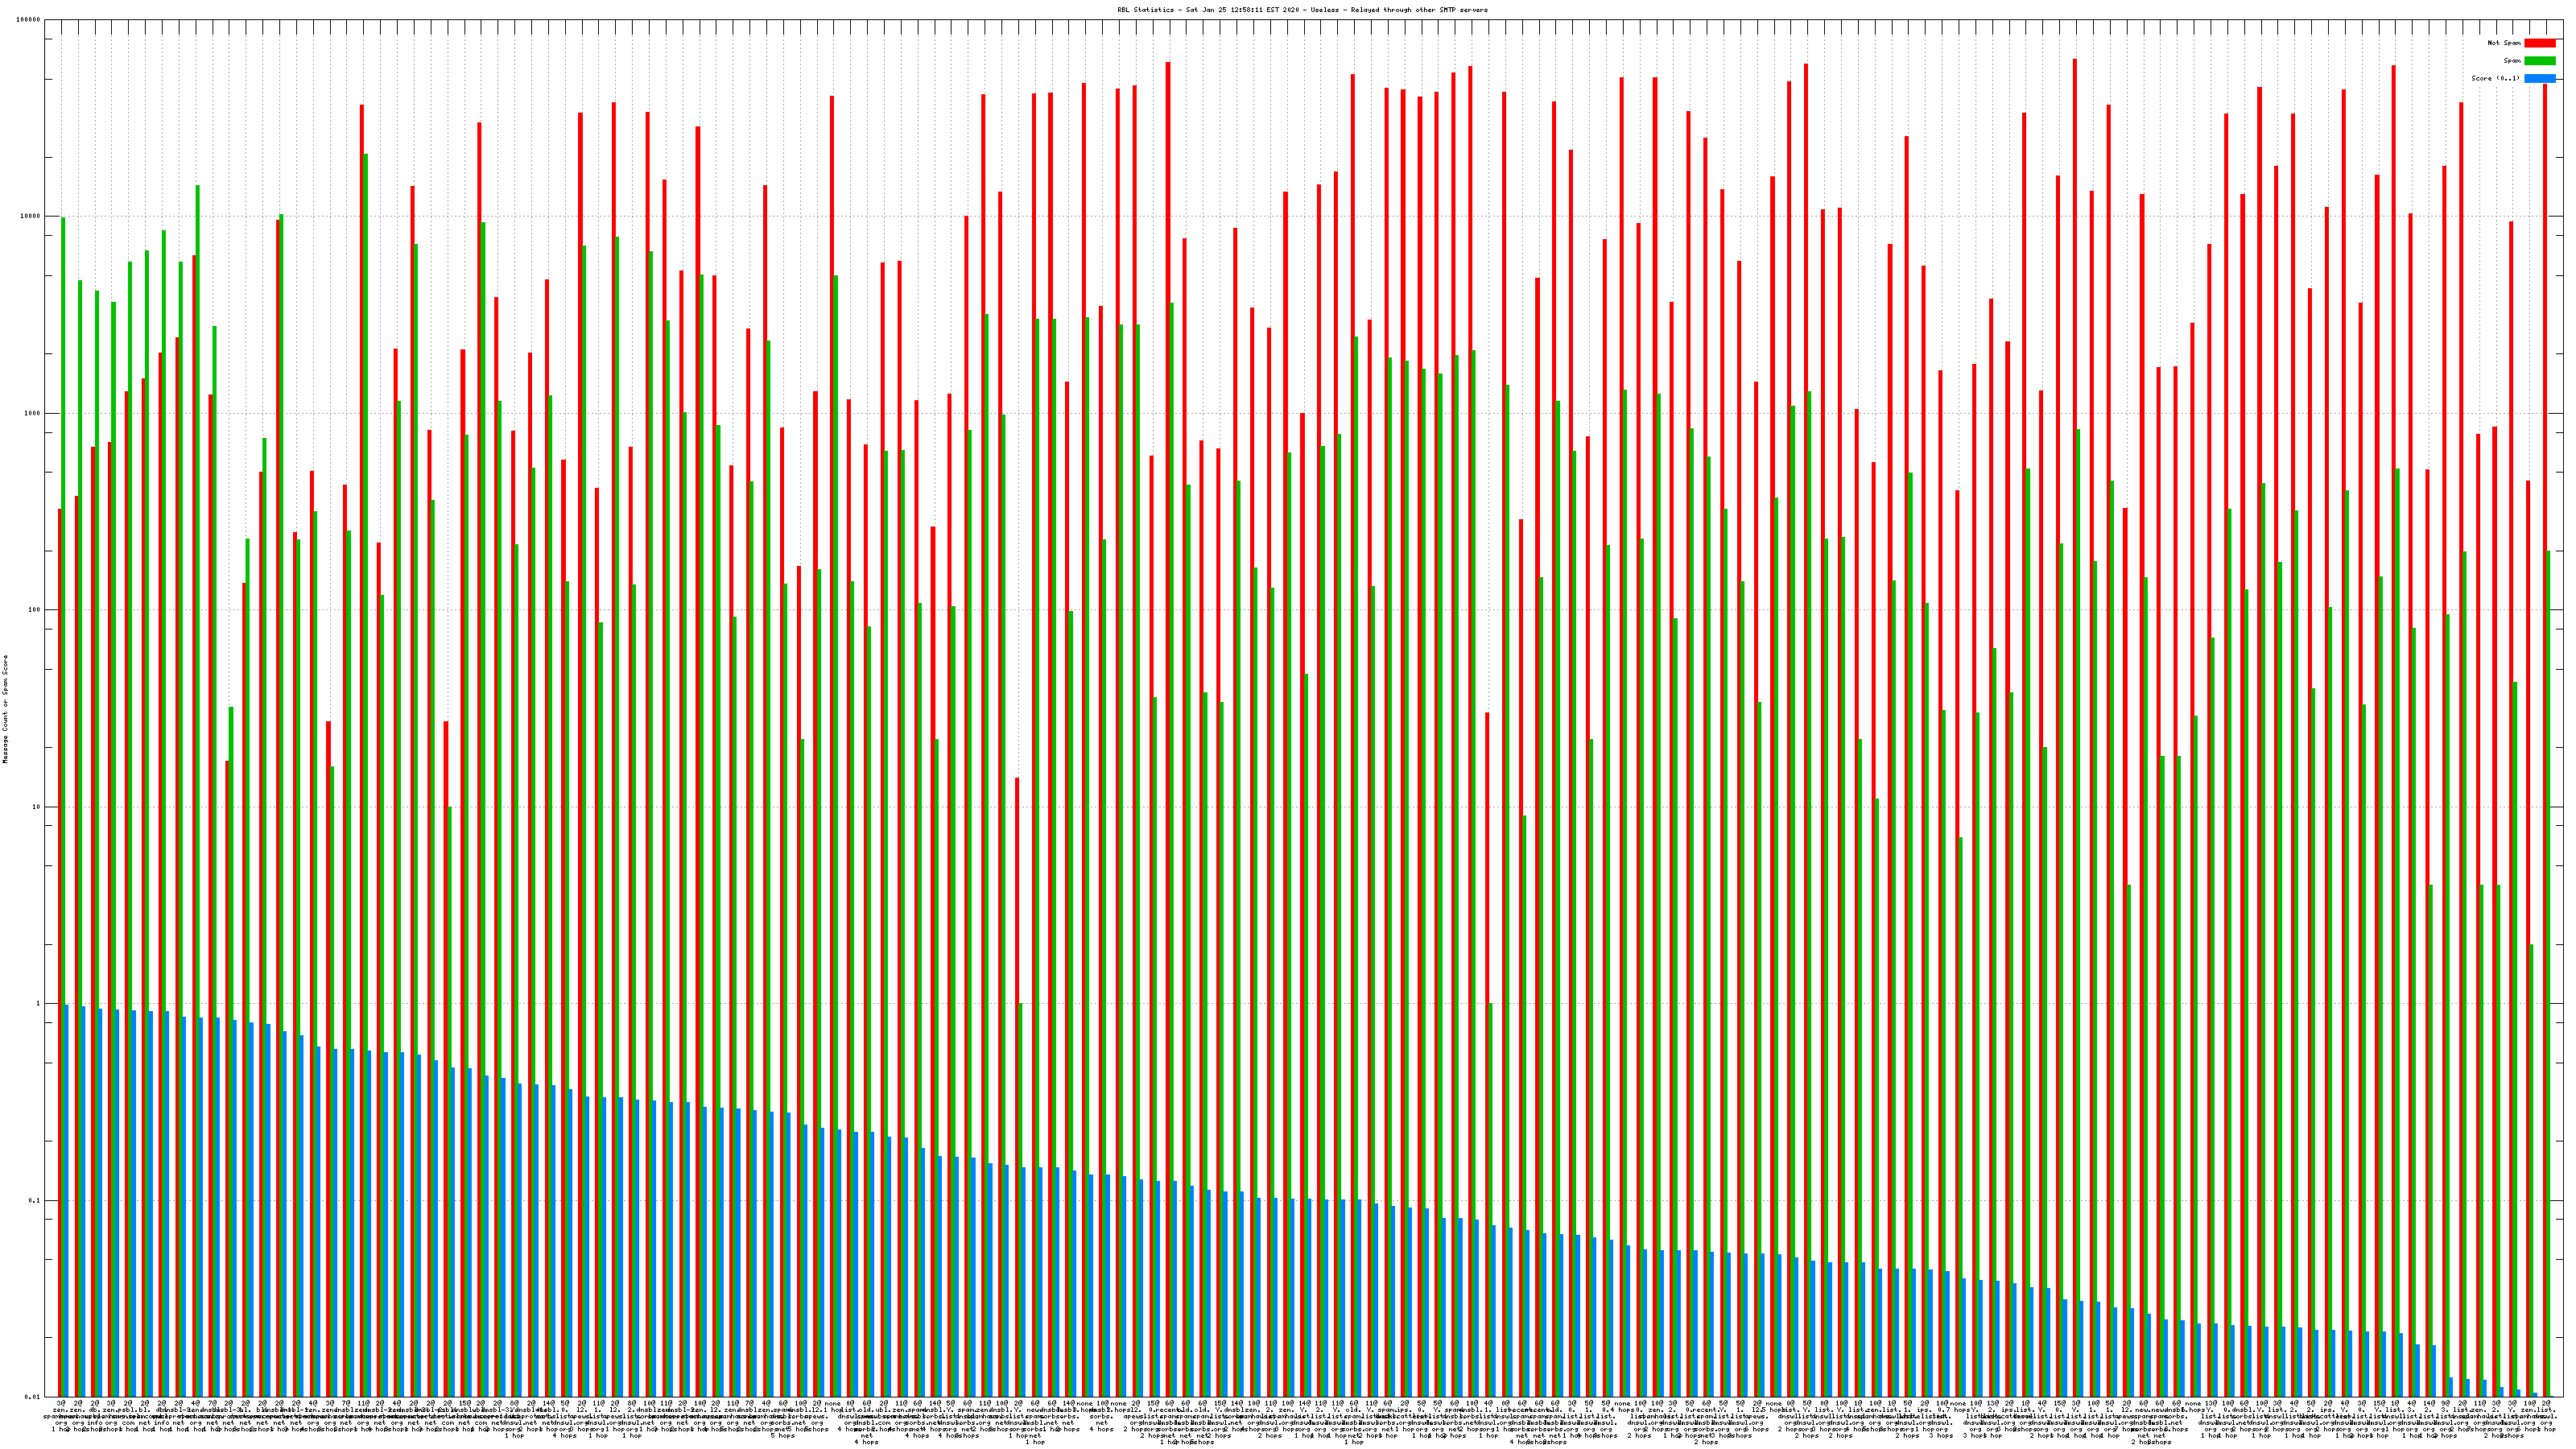Screen dimensions: 2576x1449
Task: Click the 100000 y-axis tick label
Action: 29,20
